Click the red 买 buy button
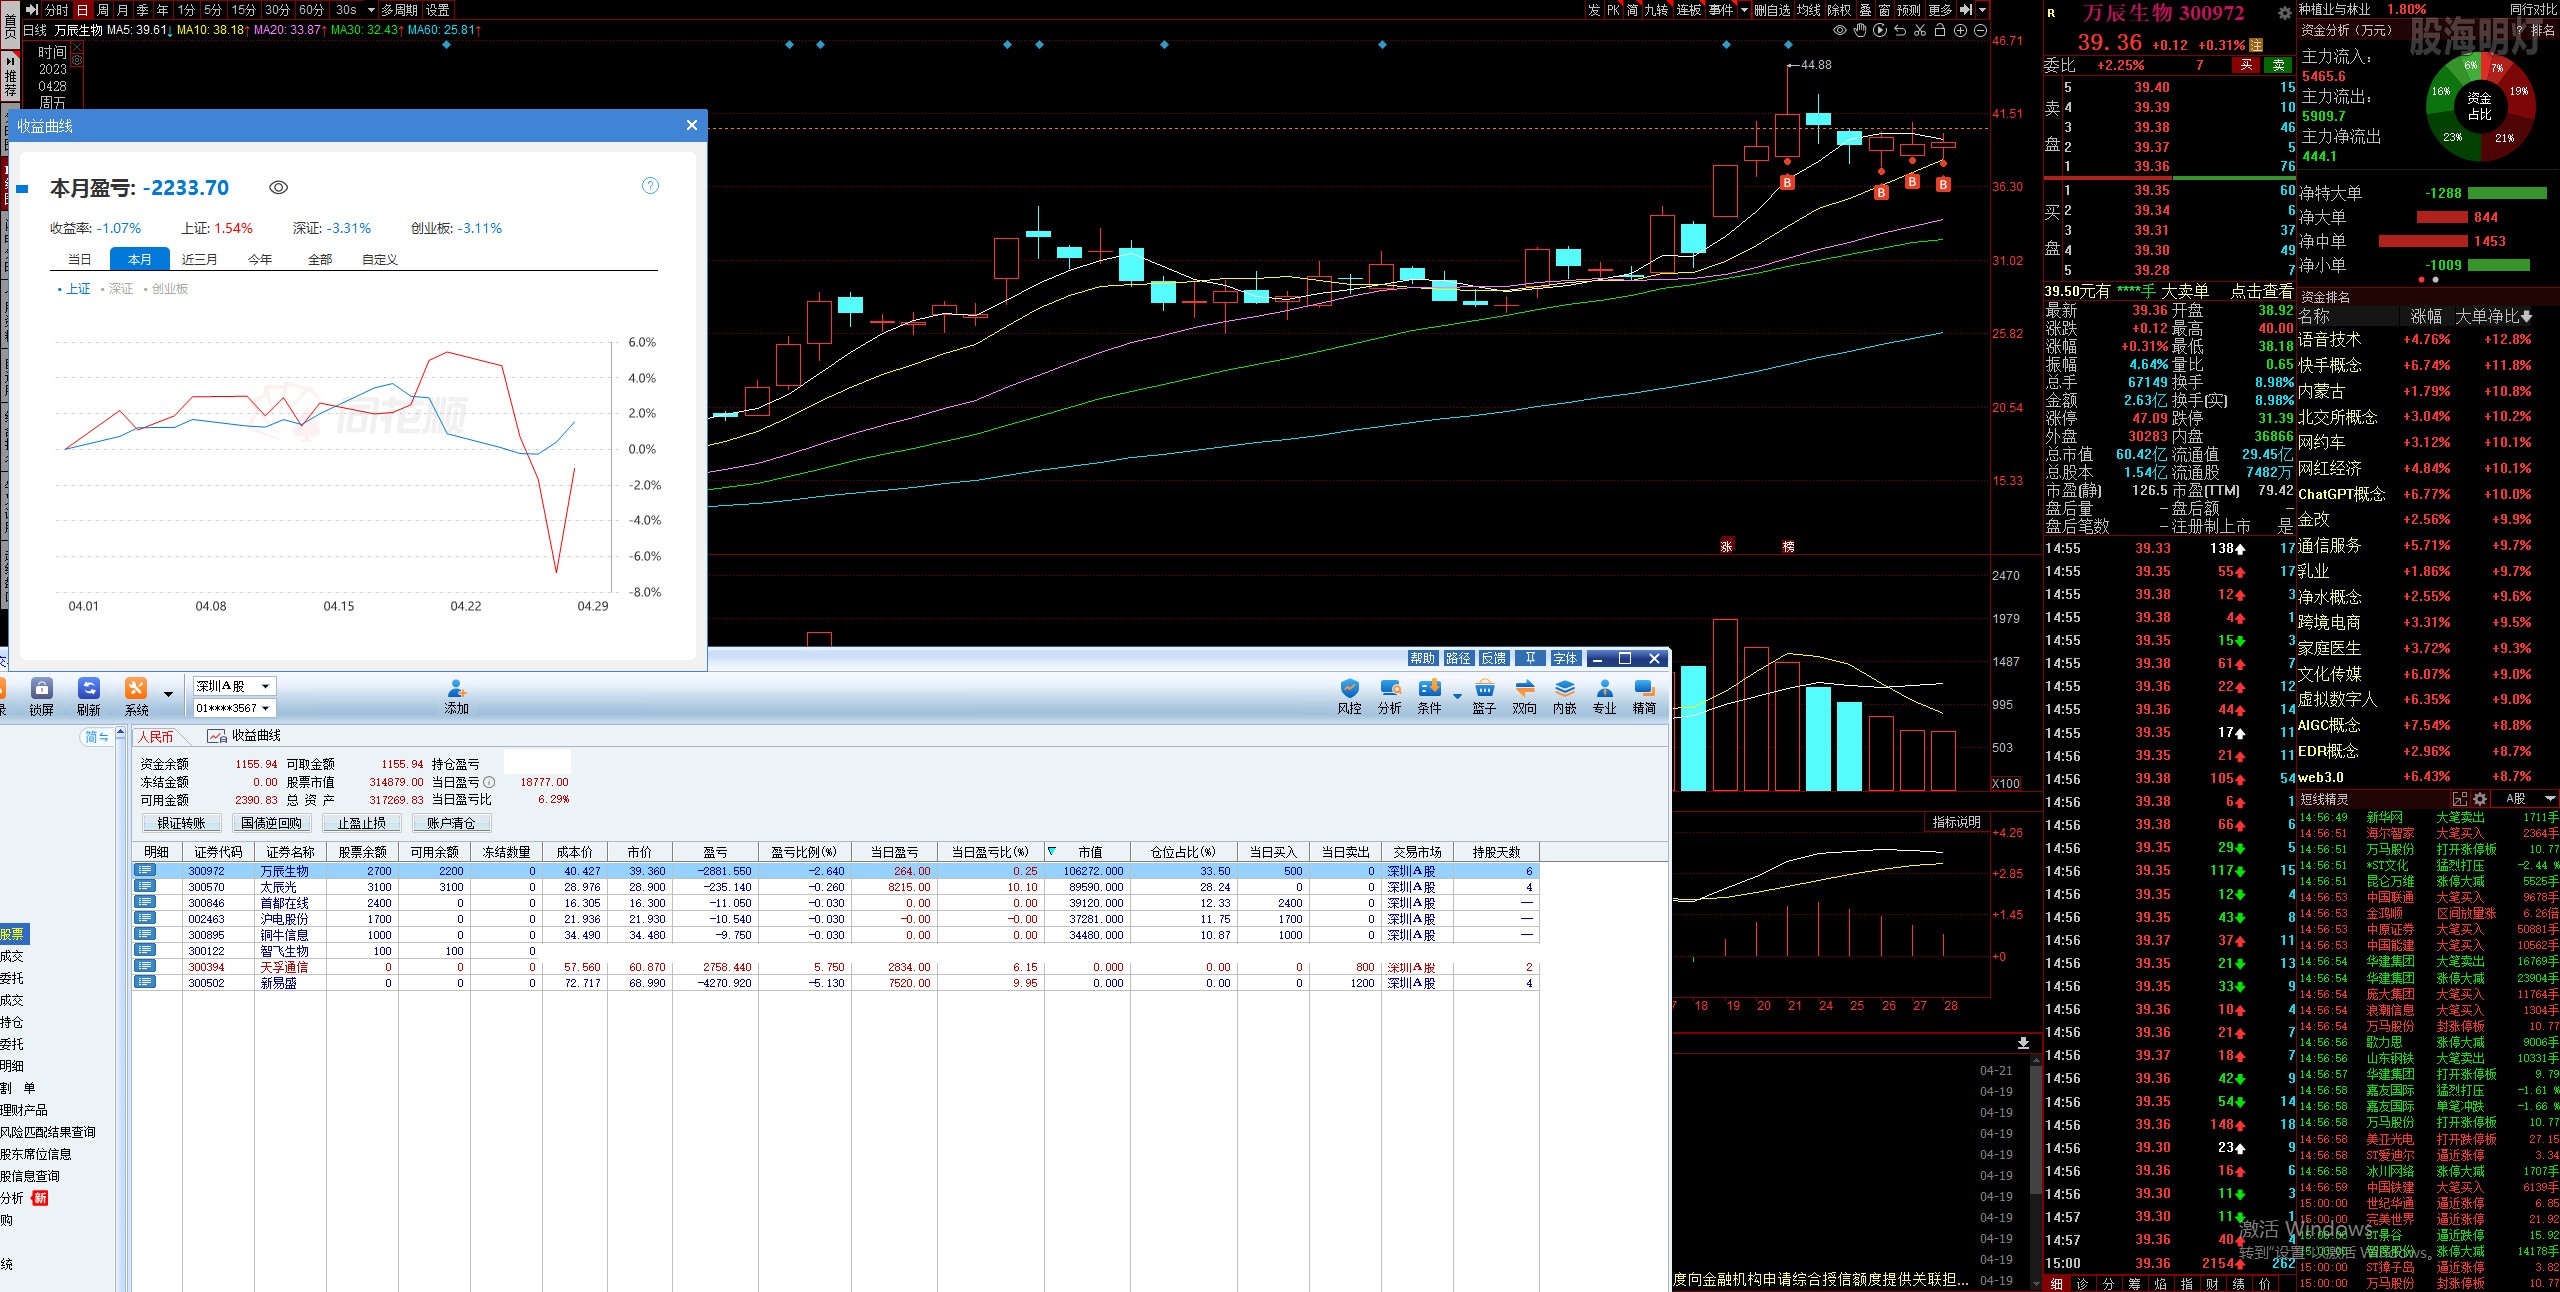 (x=2246, y=65)
